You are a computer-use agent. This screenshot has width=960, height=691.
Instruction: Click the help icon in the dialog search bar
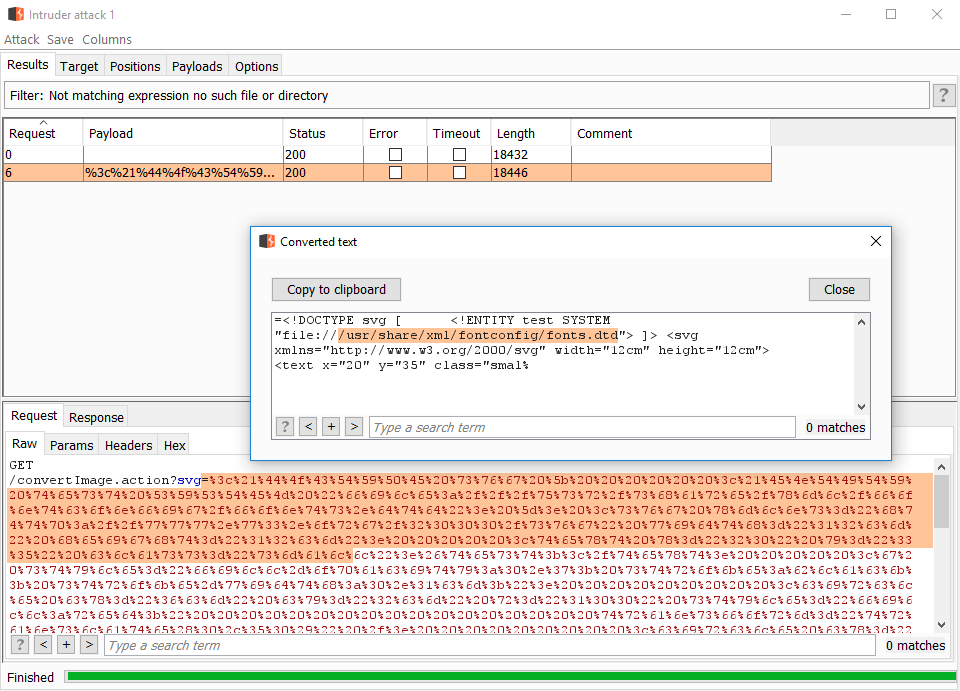tap(285, 426)
